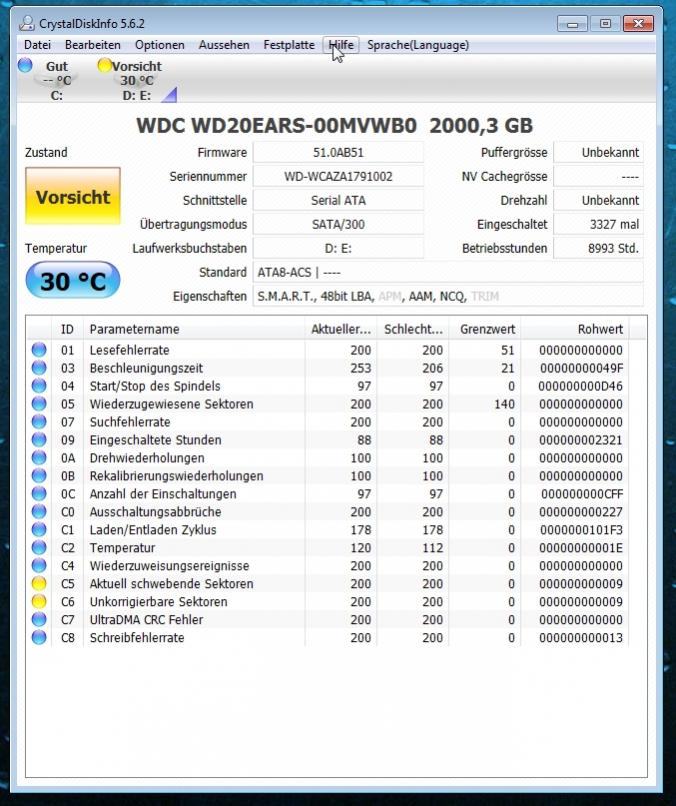Click raw value 00000000049F
This screenshot has width=676, height=806.
click(581, 368)
